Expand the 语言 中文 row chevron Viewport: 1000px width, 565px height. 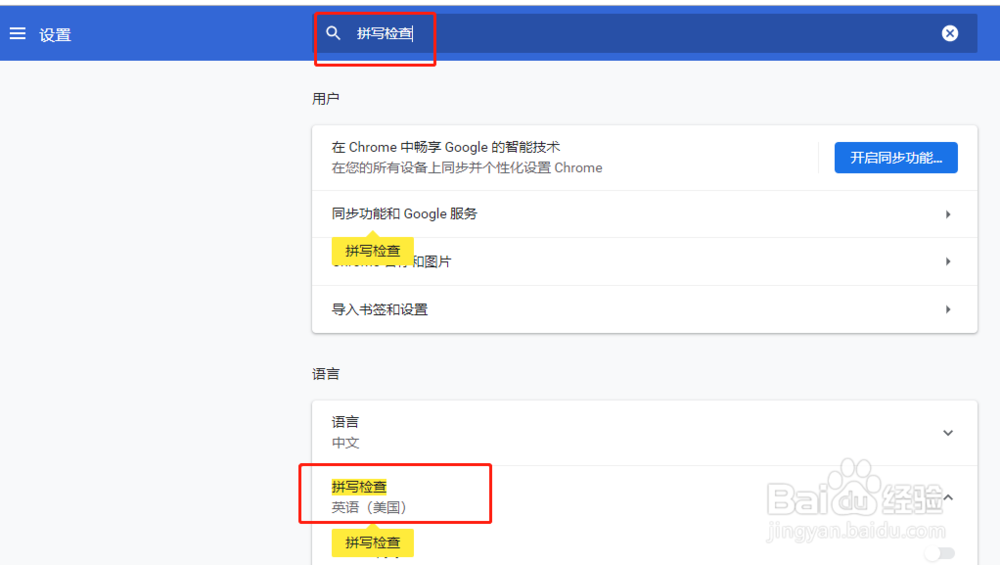click(x=947, y=433)
